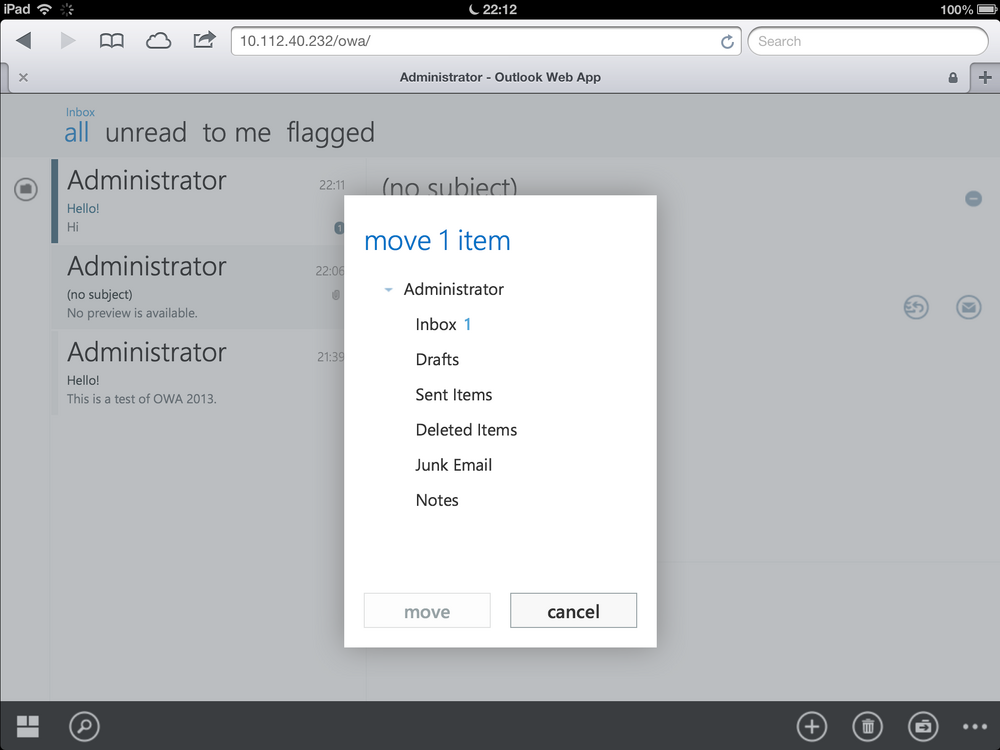Click the reply all icon in reading pane
This screenshot has width=1000, height=750.
point(916,307)
